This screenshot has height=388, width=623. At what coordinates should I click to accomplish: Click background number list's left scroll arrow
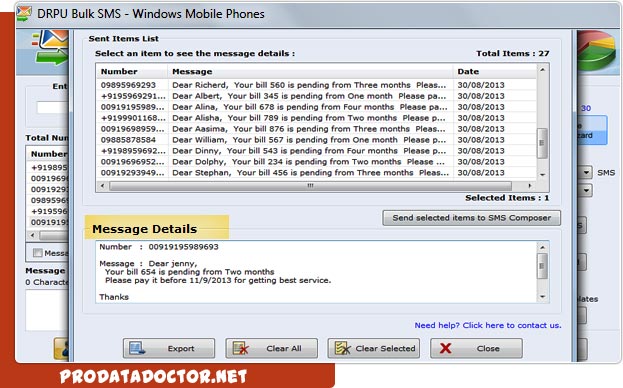tap(33, 235)
